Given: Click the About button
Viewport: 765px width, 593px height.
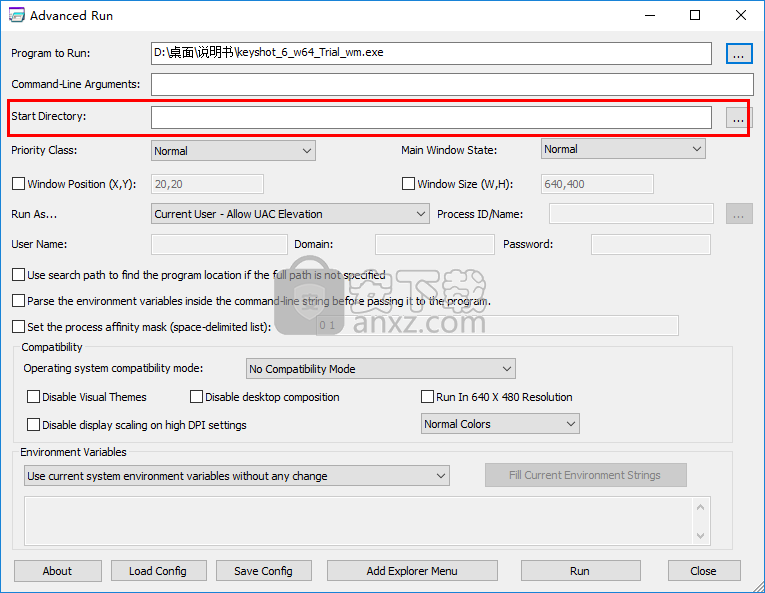Looking at the screenshot, I should point(58,571).
